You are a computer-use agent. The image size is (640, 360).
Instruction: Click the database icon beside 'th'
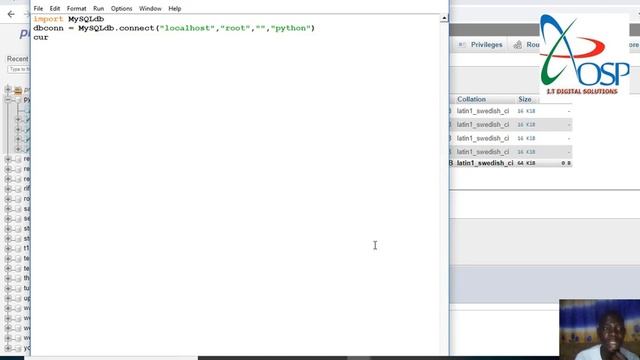18,278
